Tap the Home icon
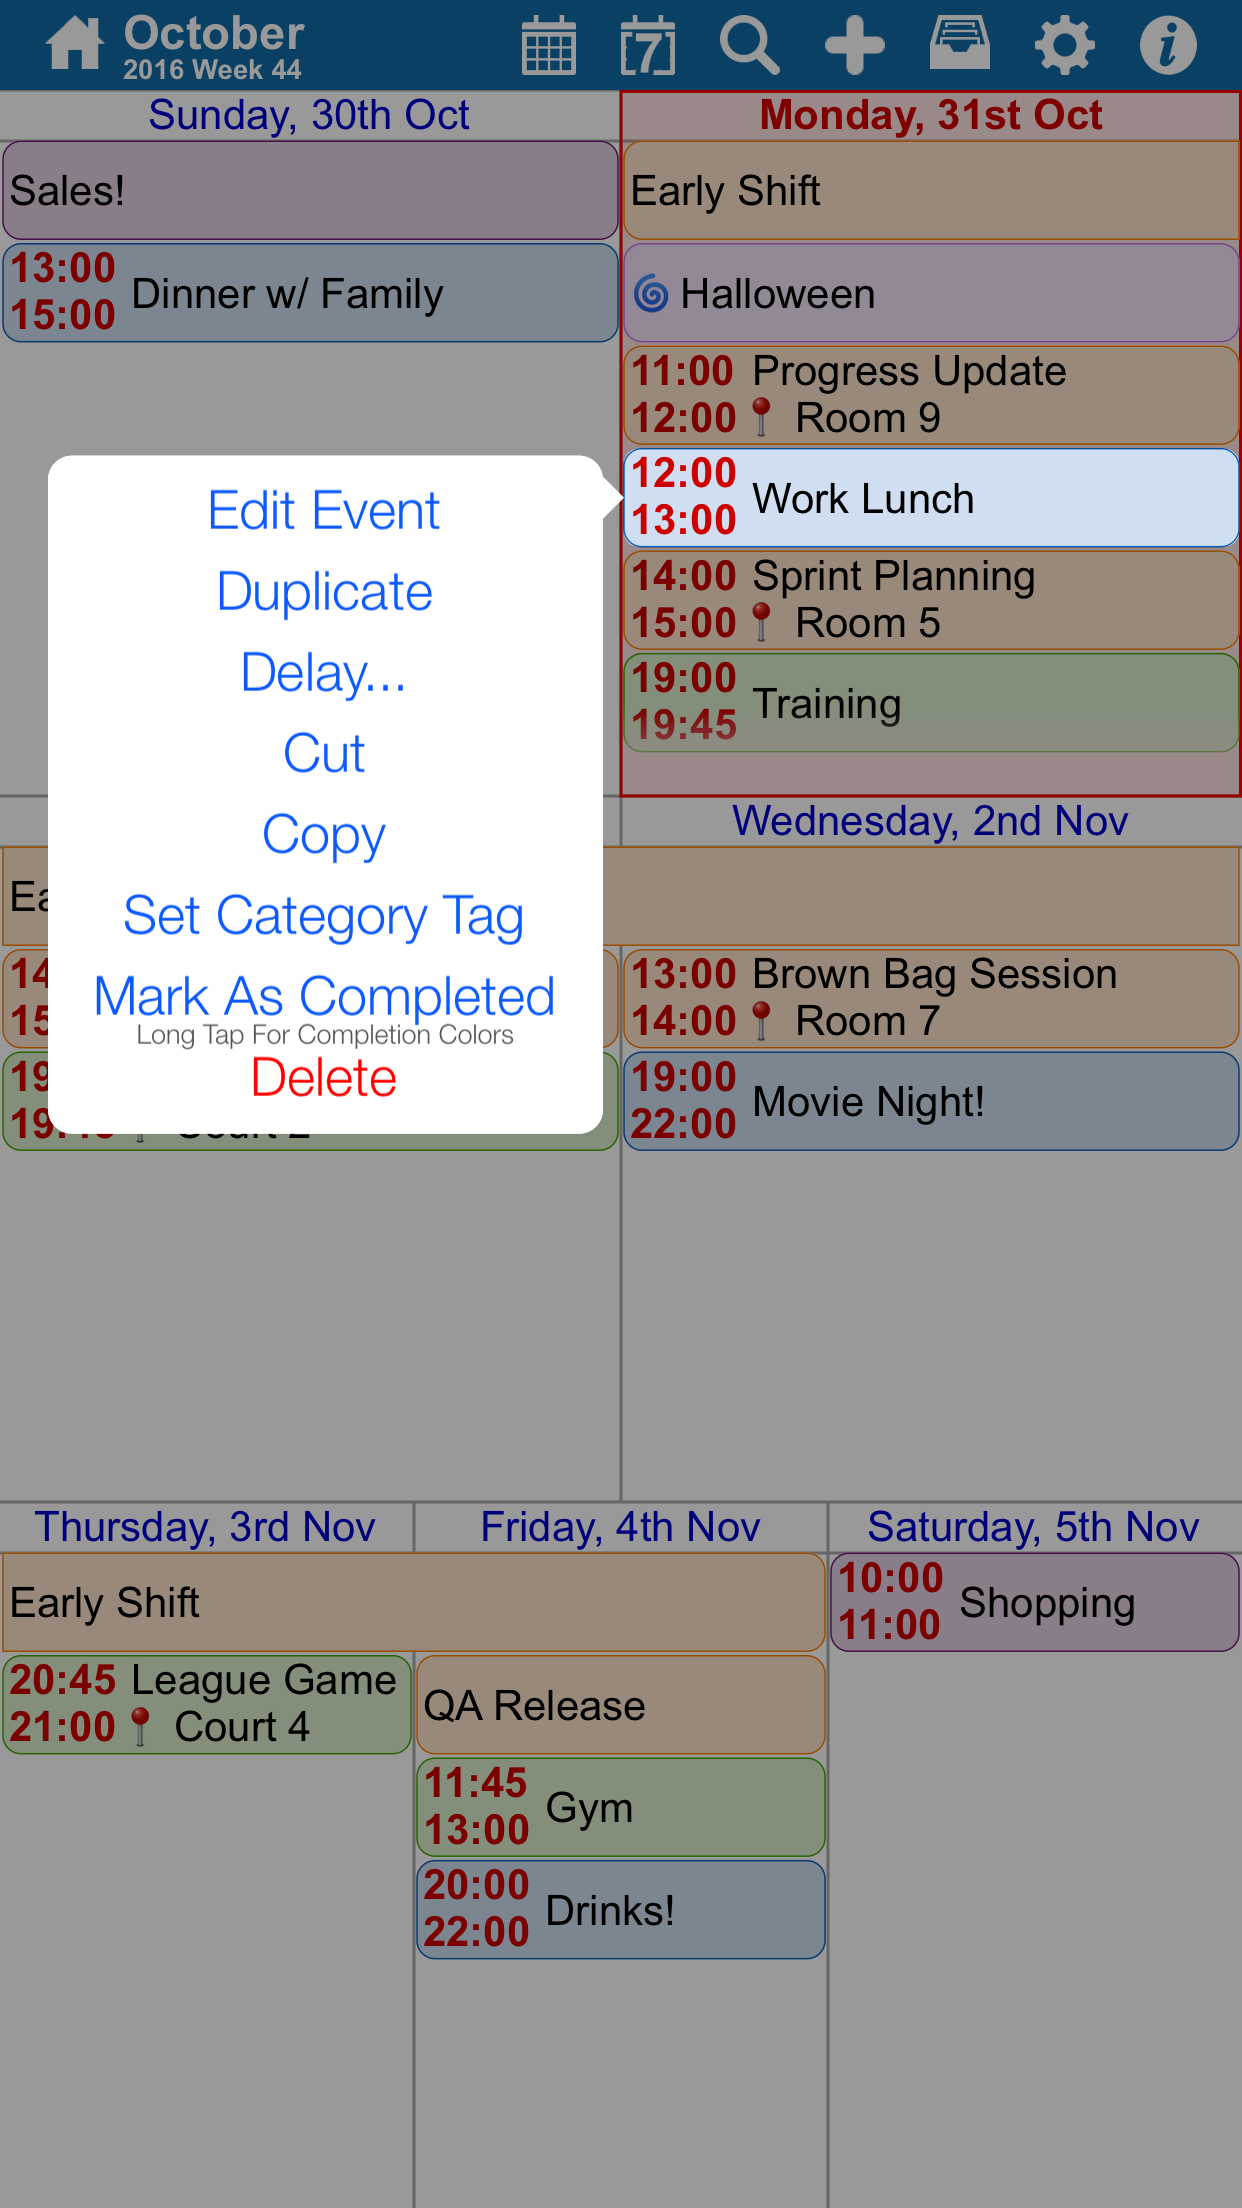The height and width of the screenshot is (2208, 1242). coord(75,45)
